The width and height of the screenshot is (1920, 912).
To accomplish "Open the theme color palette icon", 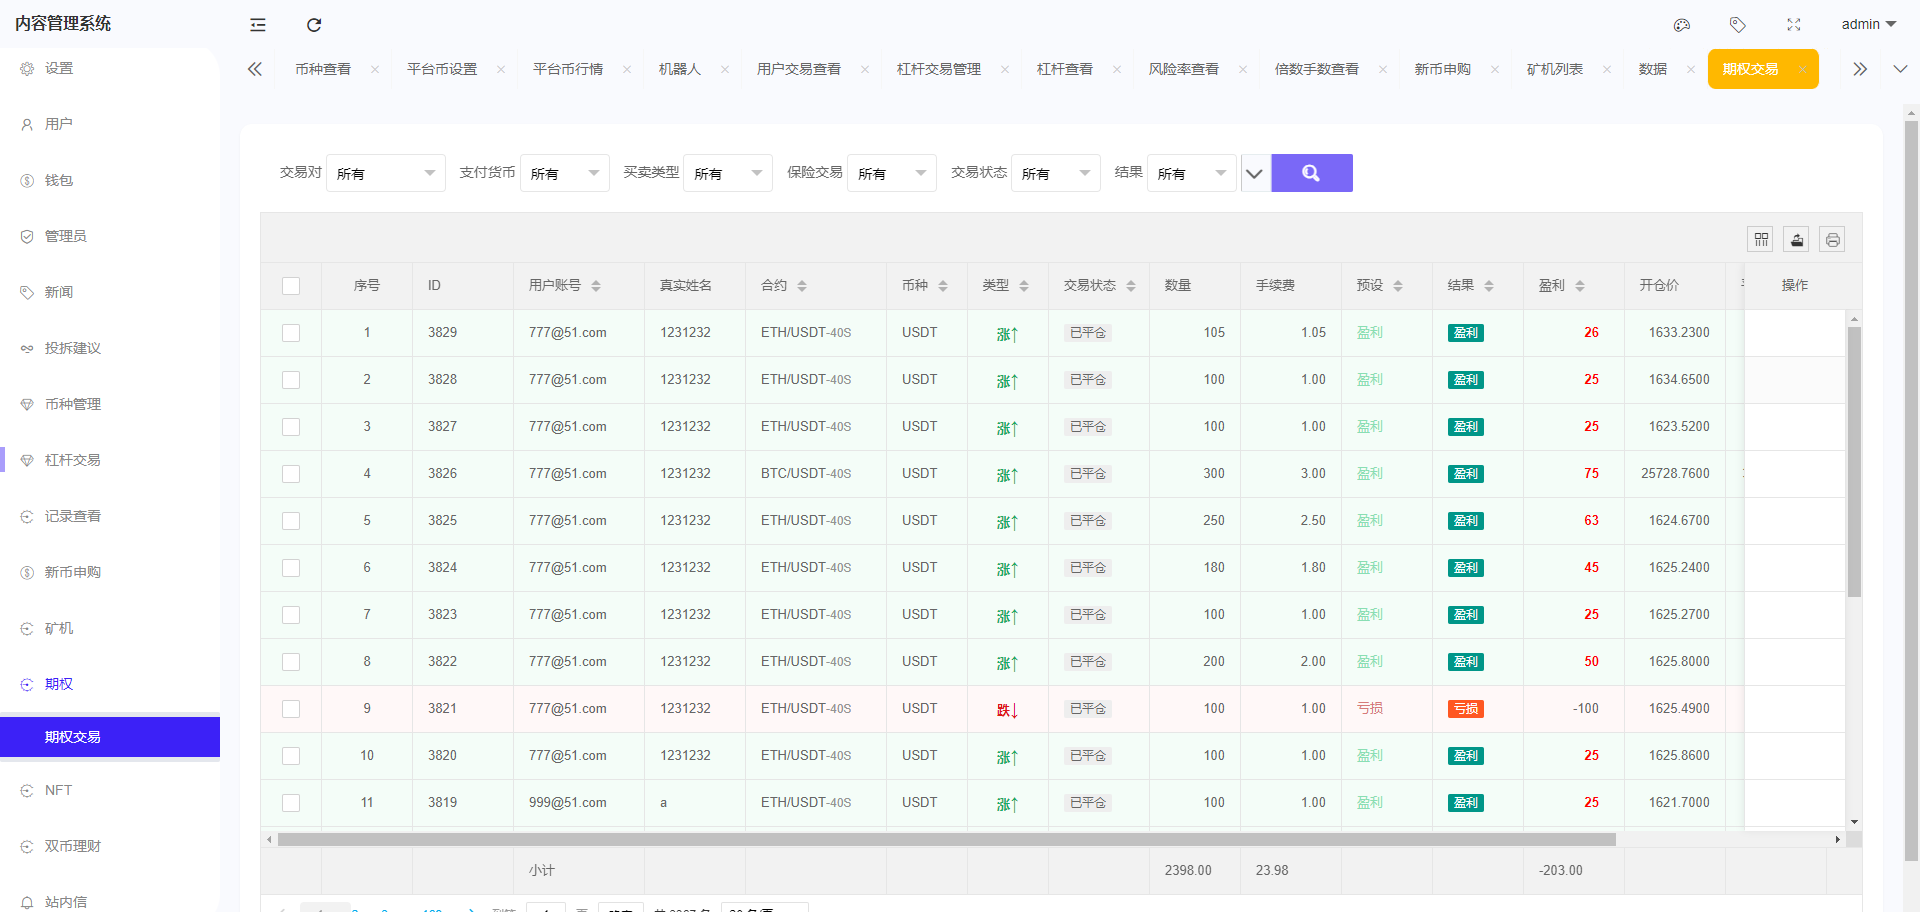I will [x=1681, y=25].
